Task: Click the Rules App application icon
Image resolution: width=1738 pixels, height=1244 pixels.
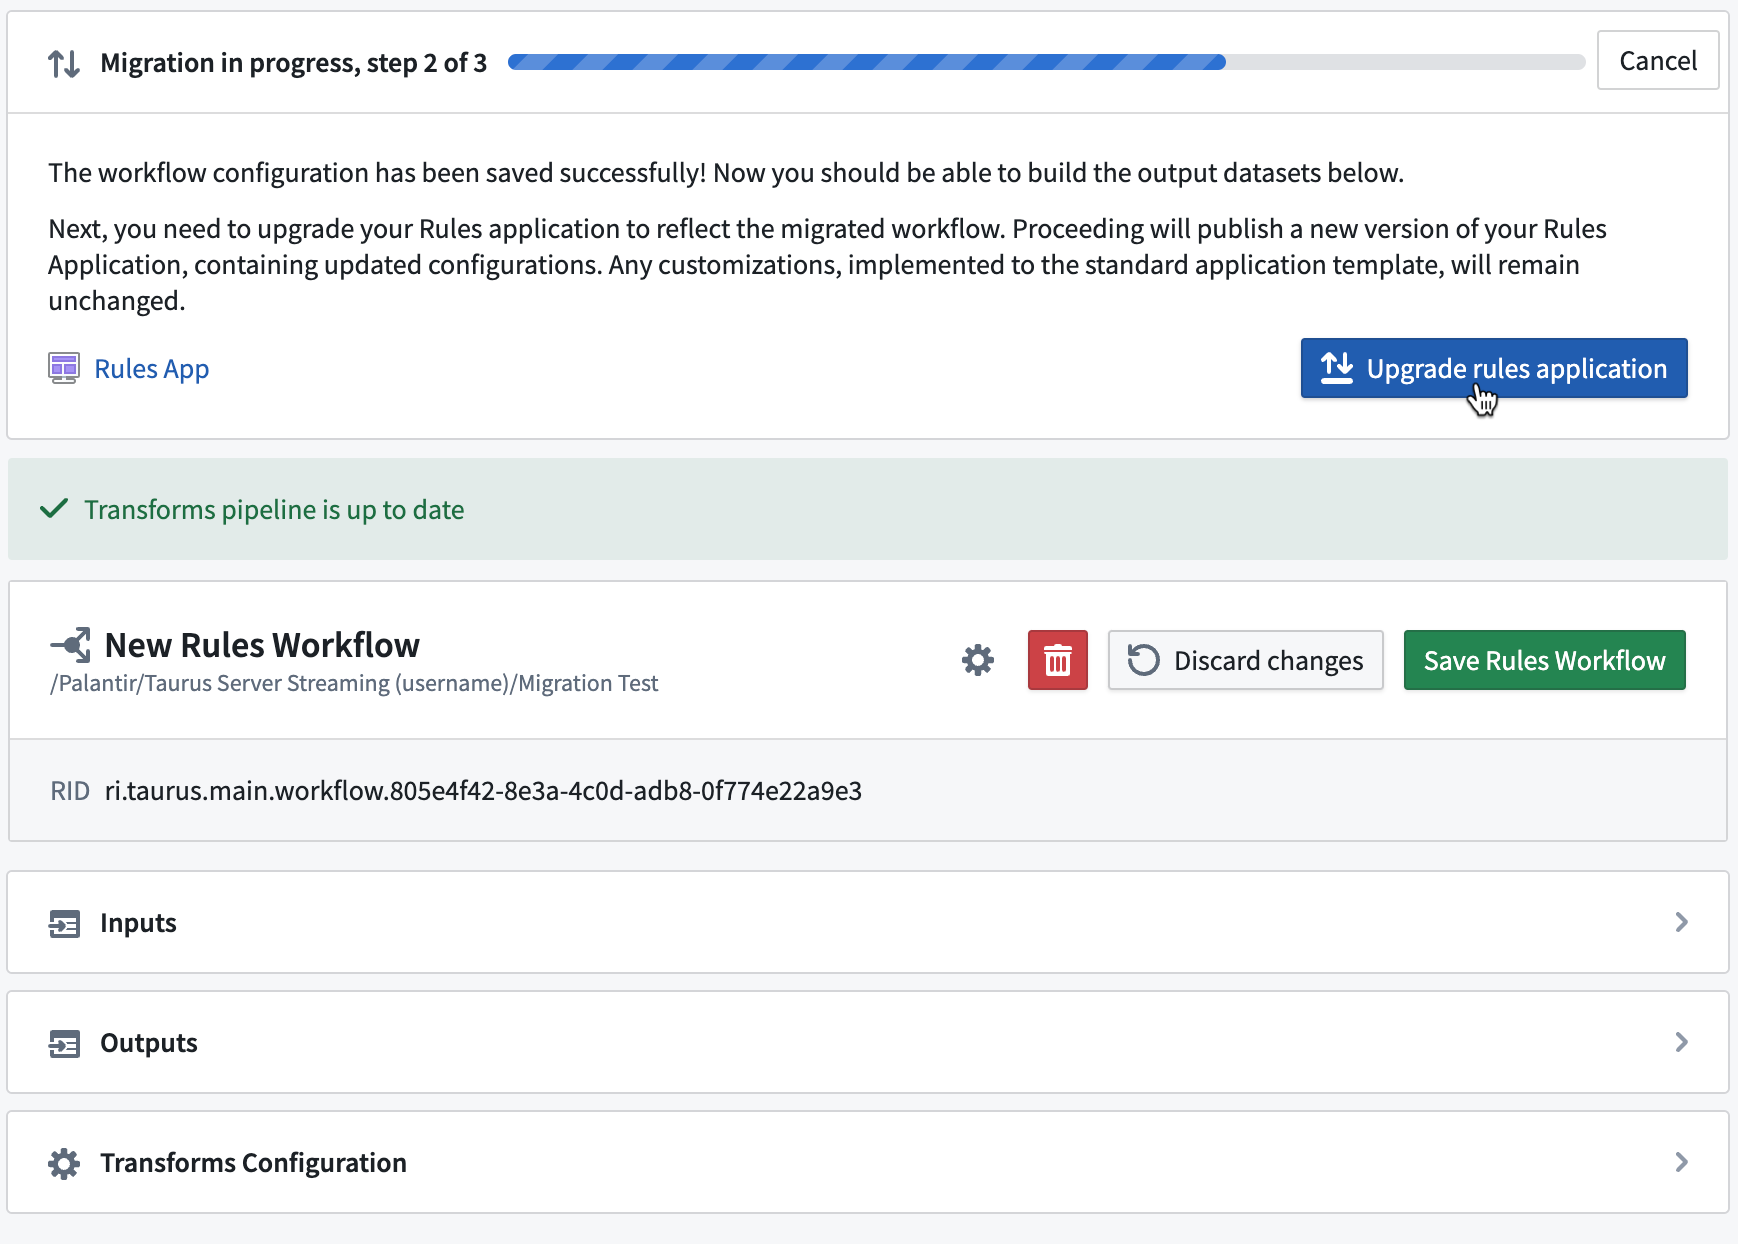Action: pos(64,369)
